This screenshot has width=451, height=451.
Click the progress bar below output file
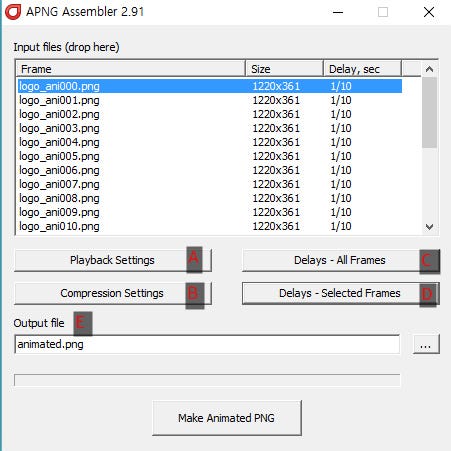click(x=207, y=380)
